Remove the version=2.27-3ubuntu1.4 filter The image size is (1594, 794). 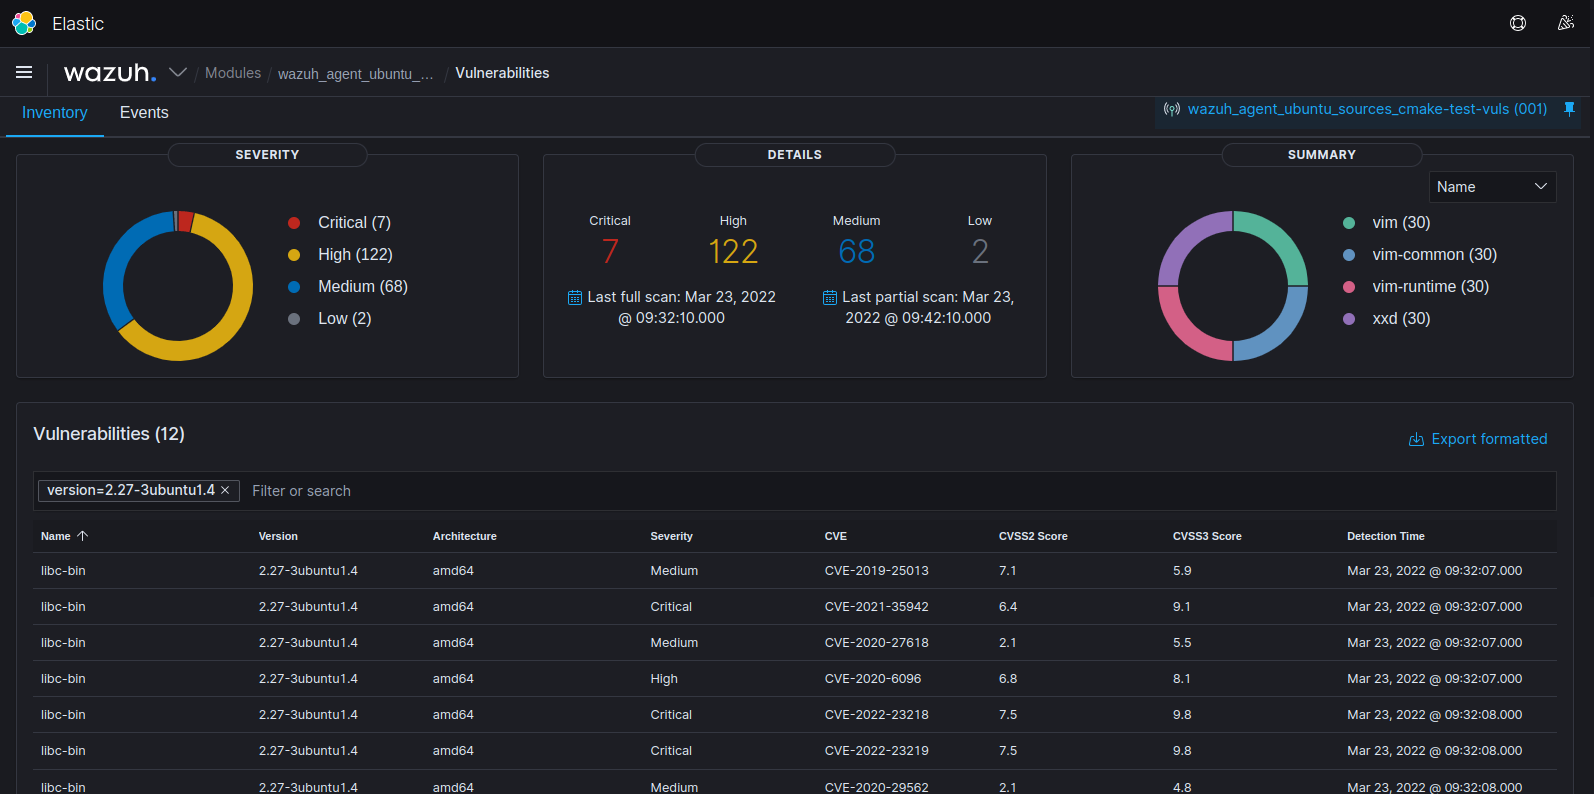[x=225, y=490]
